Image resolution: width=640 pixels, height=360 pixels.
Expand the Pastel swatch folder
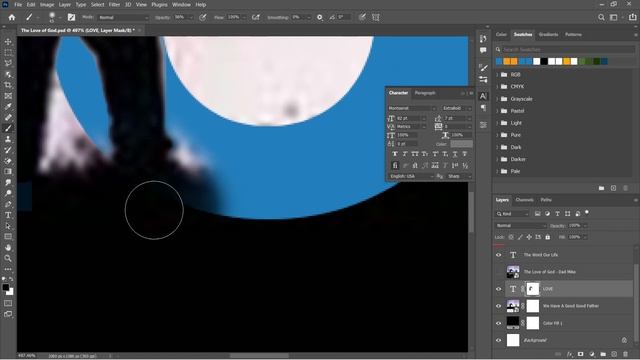(x=498, y=111)
